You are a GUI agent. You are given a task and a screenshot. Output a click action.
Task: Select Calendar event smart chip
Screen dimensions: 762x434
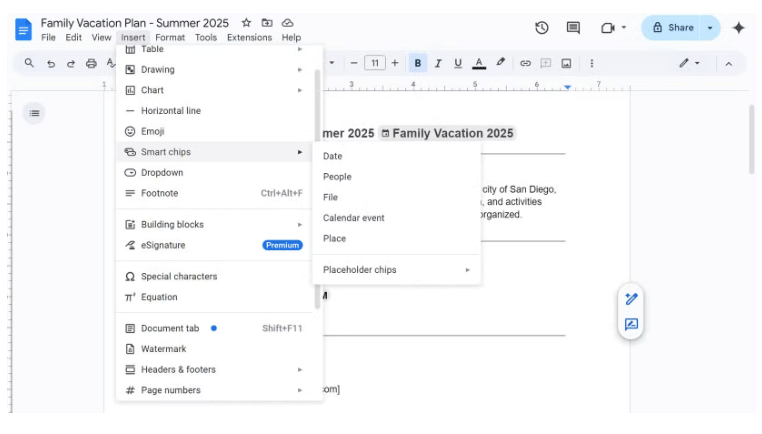pyautogui.click(x=353, y=218)
